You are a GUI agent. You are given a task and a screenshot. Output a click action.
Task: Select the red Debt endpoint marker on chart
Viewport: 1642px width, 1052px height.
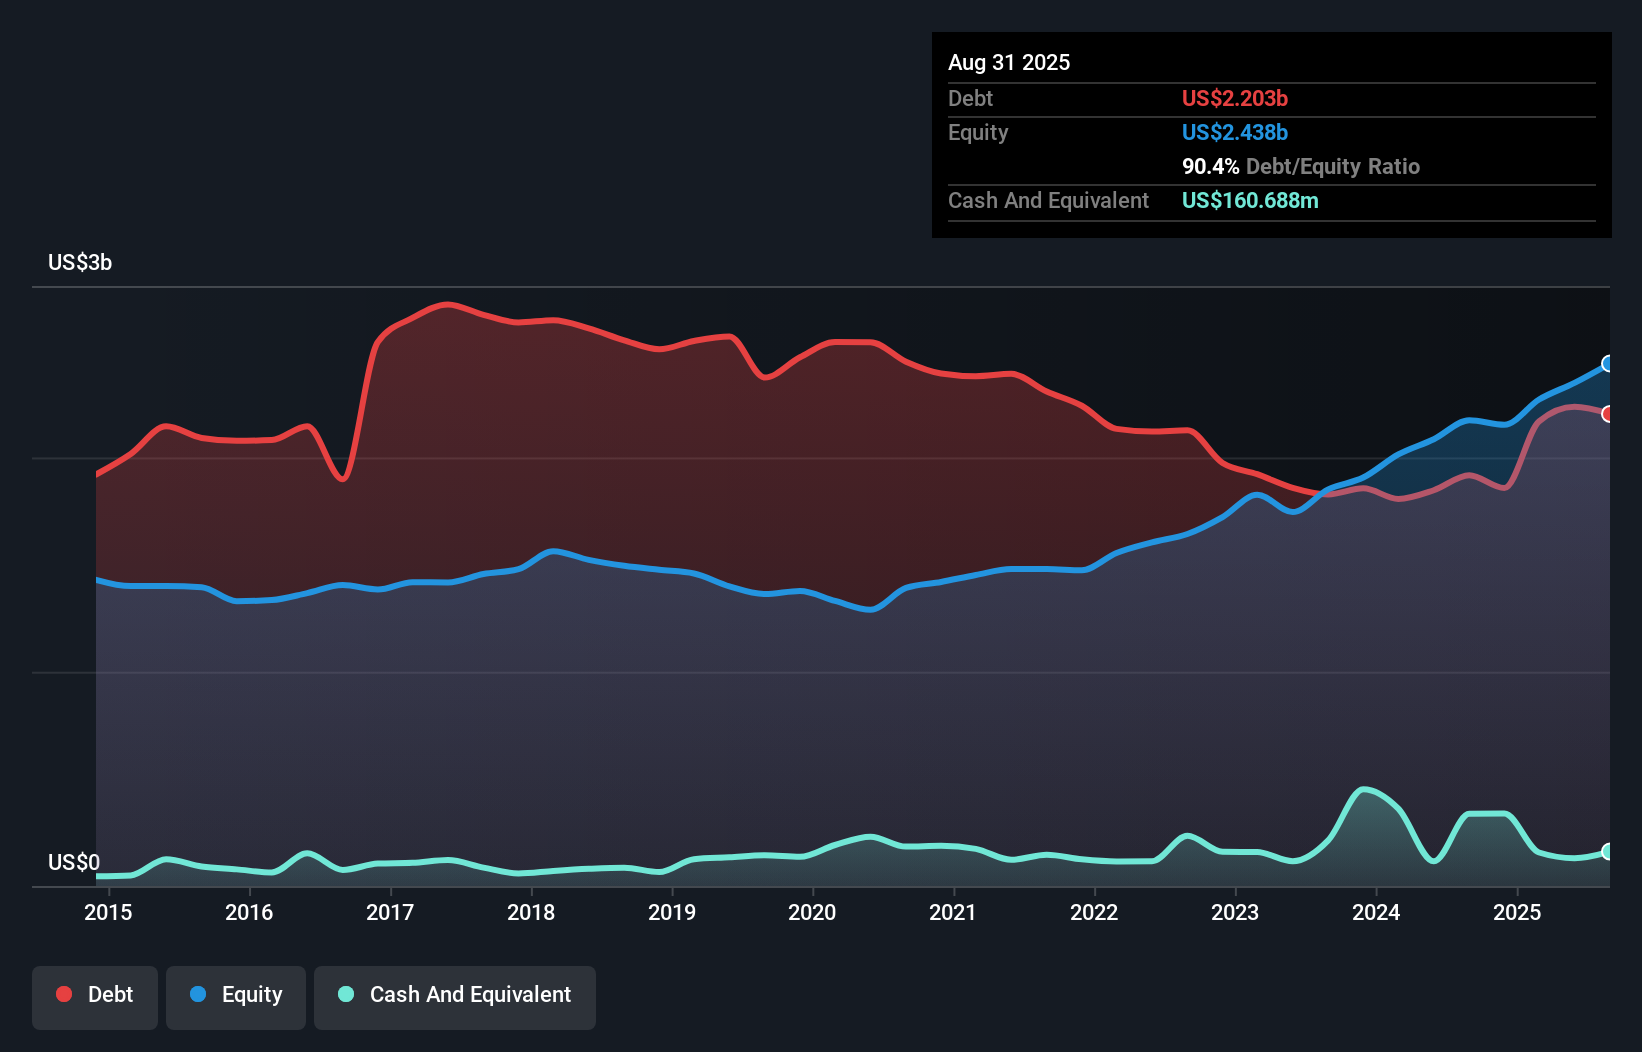pos(1608,412)
